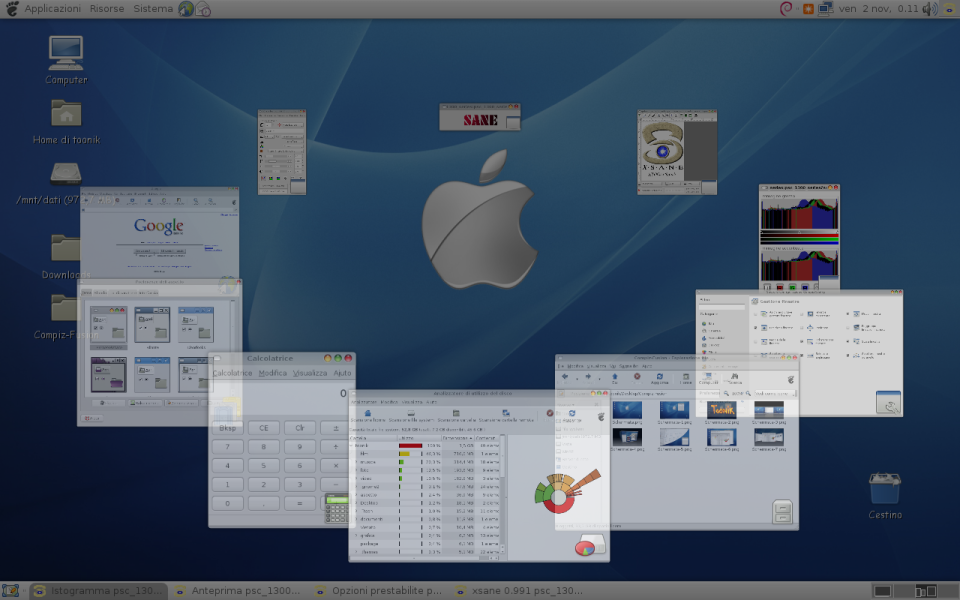The width and height of the screenshot is (960, 600).
Task: Select the xsane preview window with eye logo
Action: click(677, 152)
